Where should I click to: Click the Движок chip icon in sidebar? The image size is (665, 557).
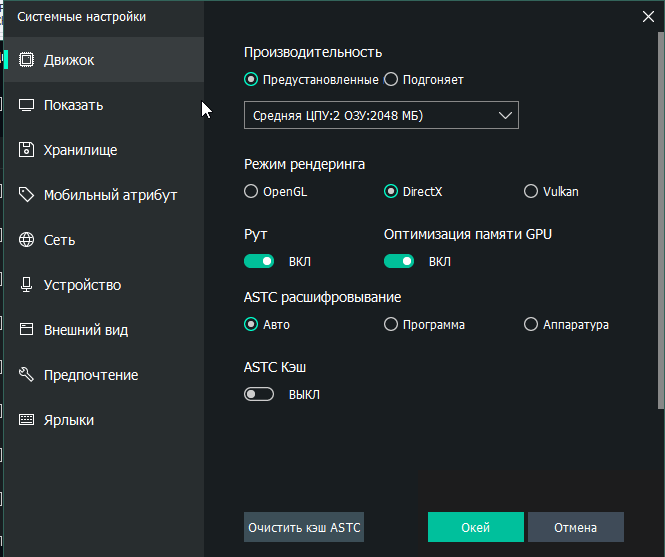(27, 60)
